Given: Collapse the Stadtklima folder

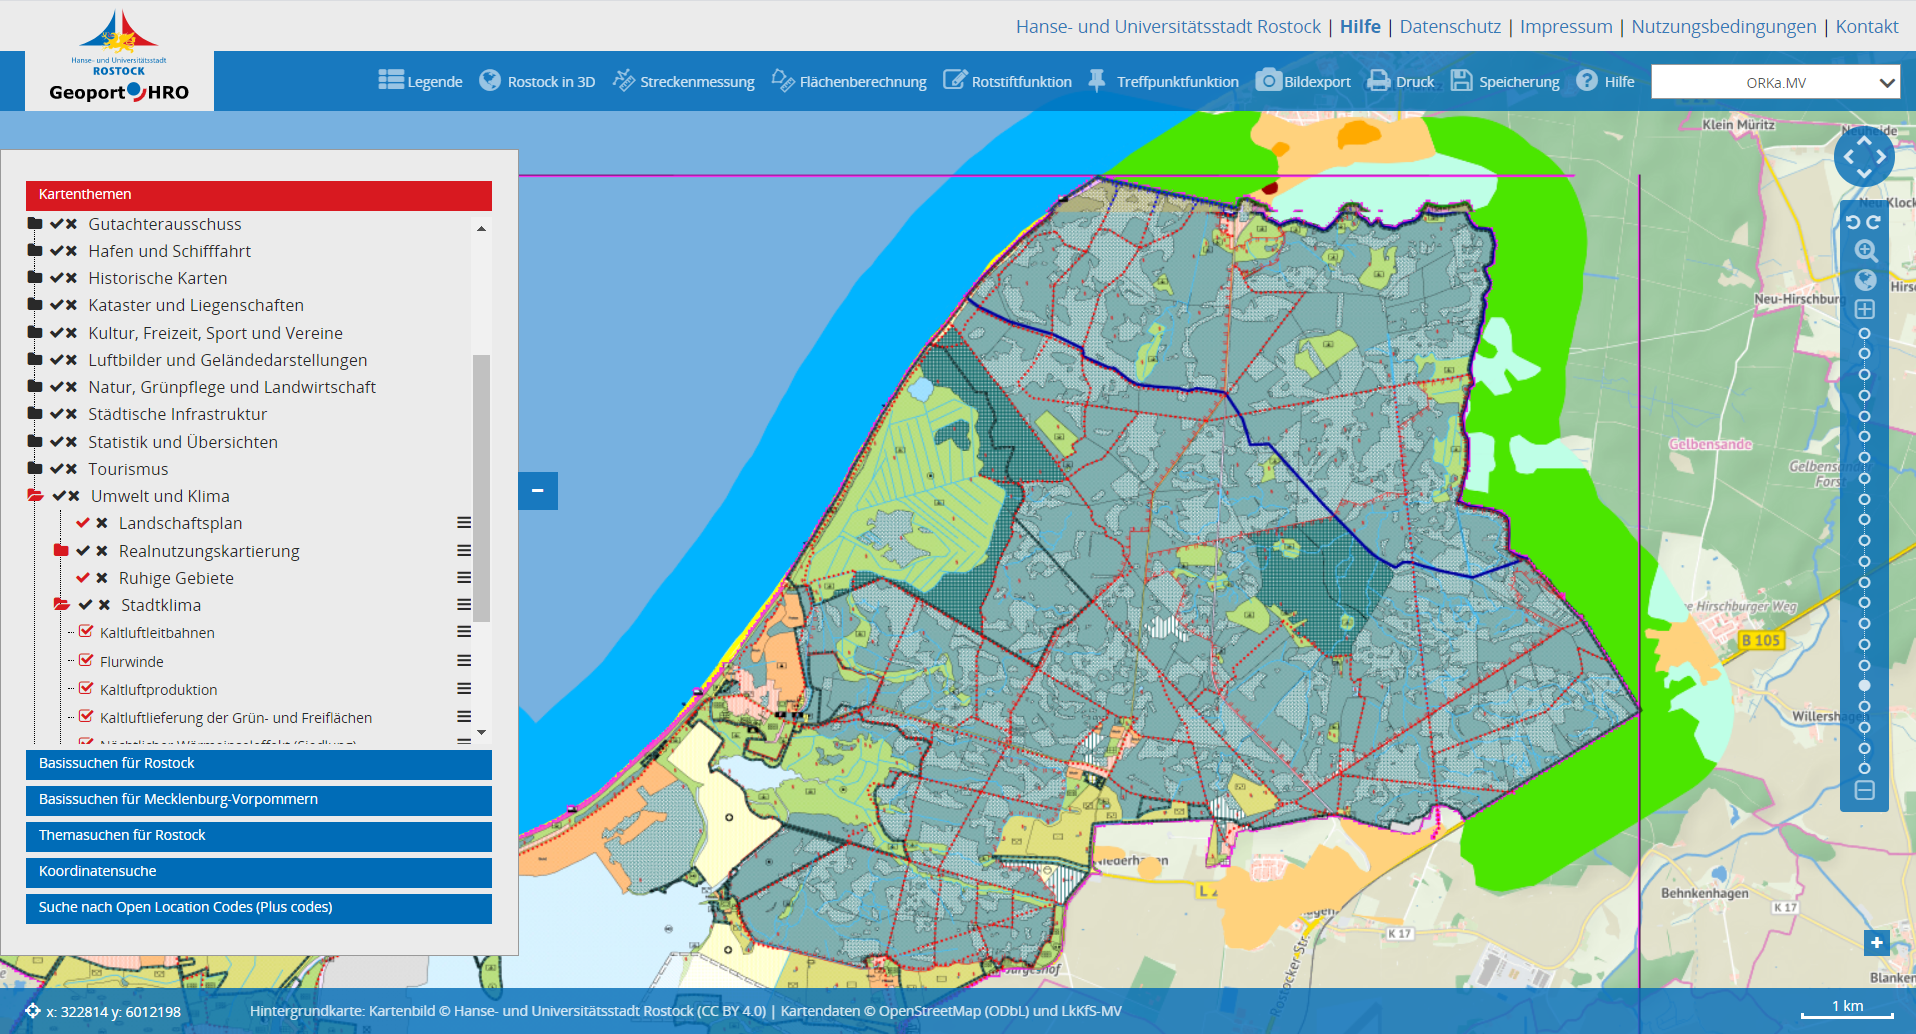Looking at the screenshot, I should point(62,605).
